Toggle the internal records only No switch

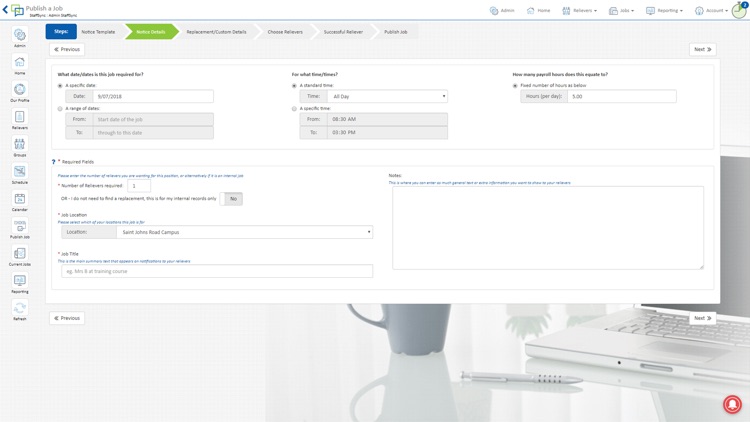click(231, 199)
